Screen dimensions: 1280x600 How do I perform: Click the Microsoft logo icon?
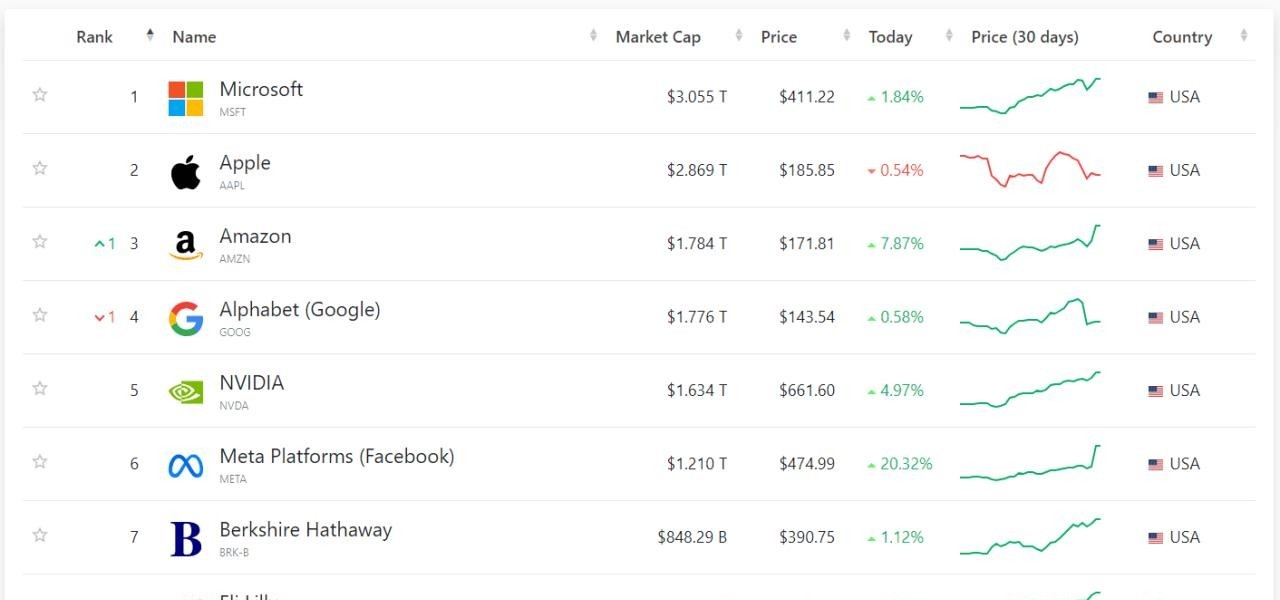[186, 98]
